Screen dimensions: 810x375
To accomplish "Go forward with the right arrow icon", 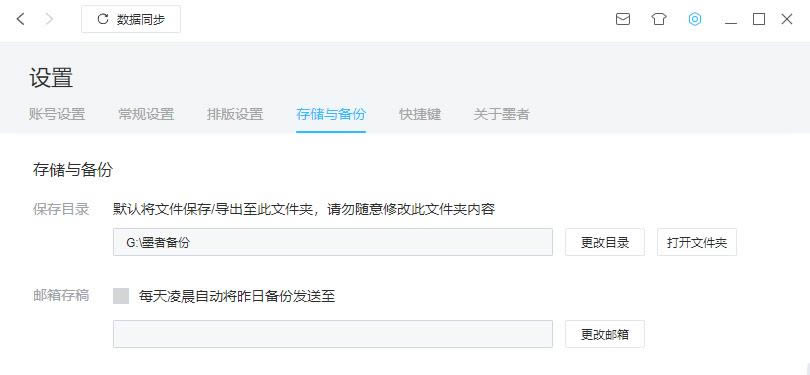I will click(x=50, y=20).
